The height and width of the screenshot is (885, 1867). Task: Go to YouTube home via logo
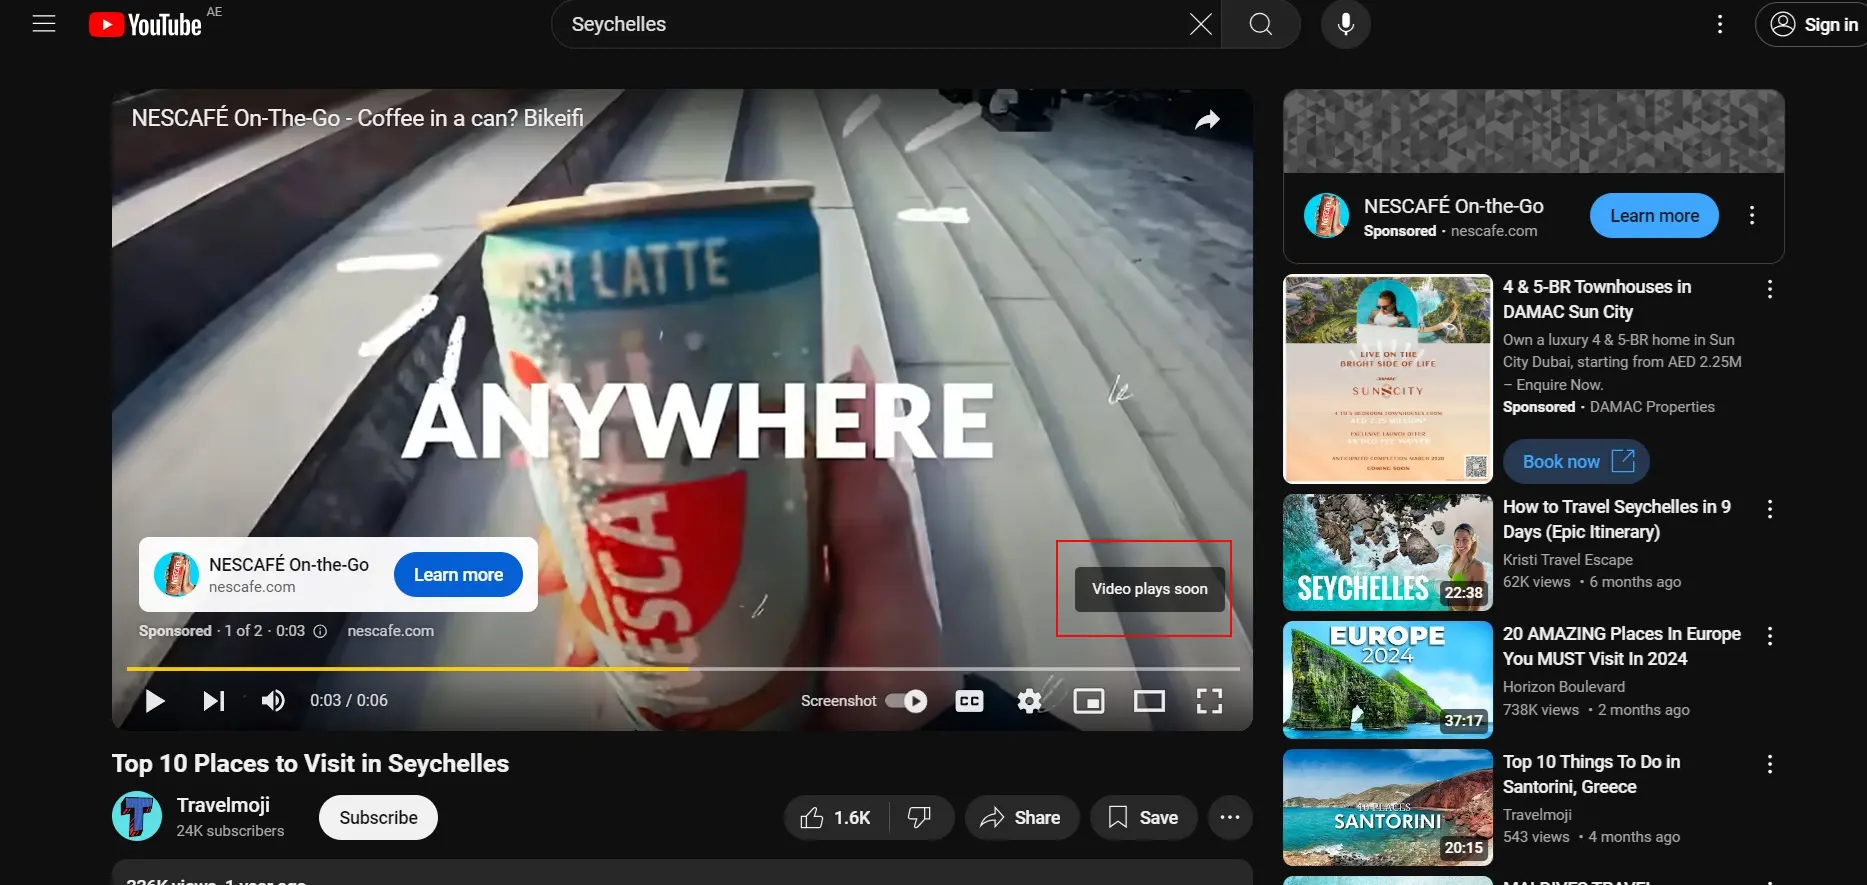145,24
